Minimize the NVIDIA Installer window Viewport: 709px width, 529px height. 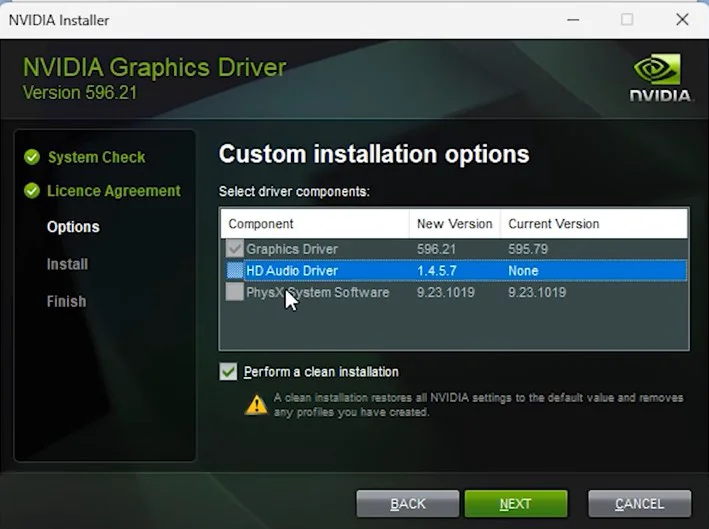pos(573,20)
